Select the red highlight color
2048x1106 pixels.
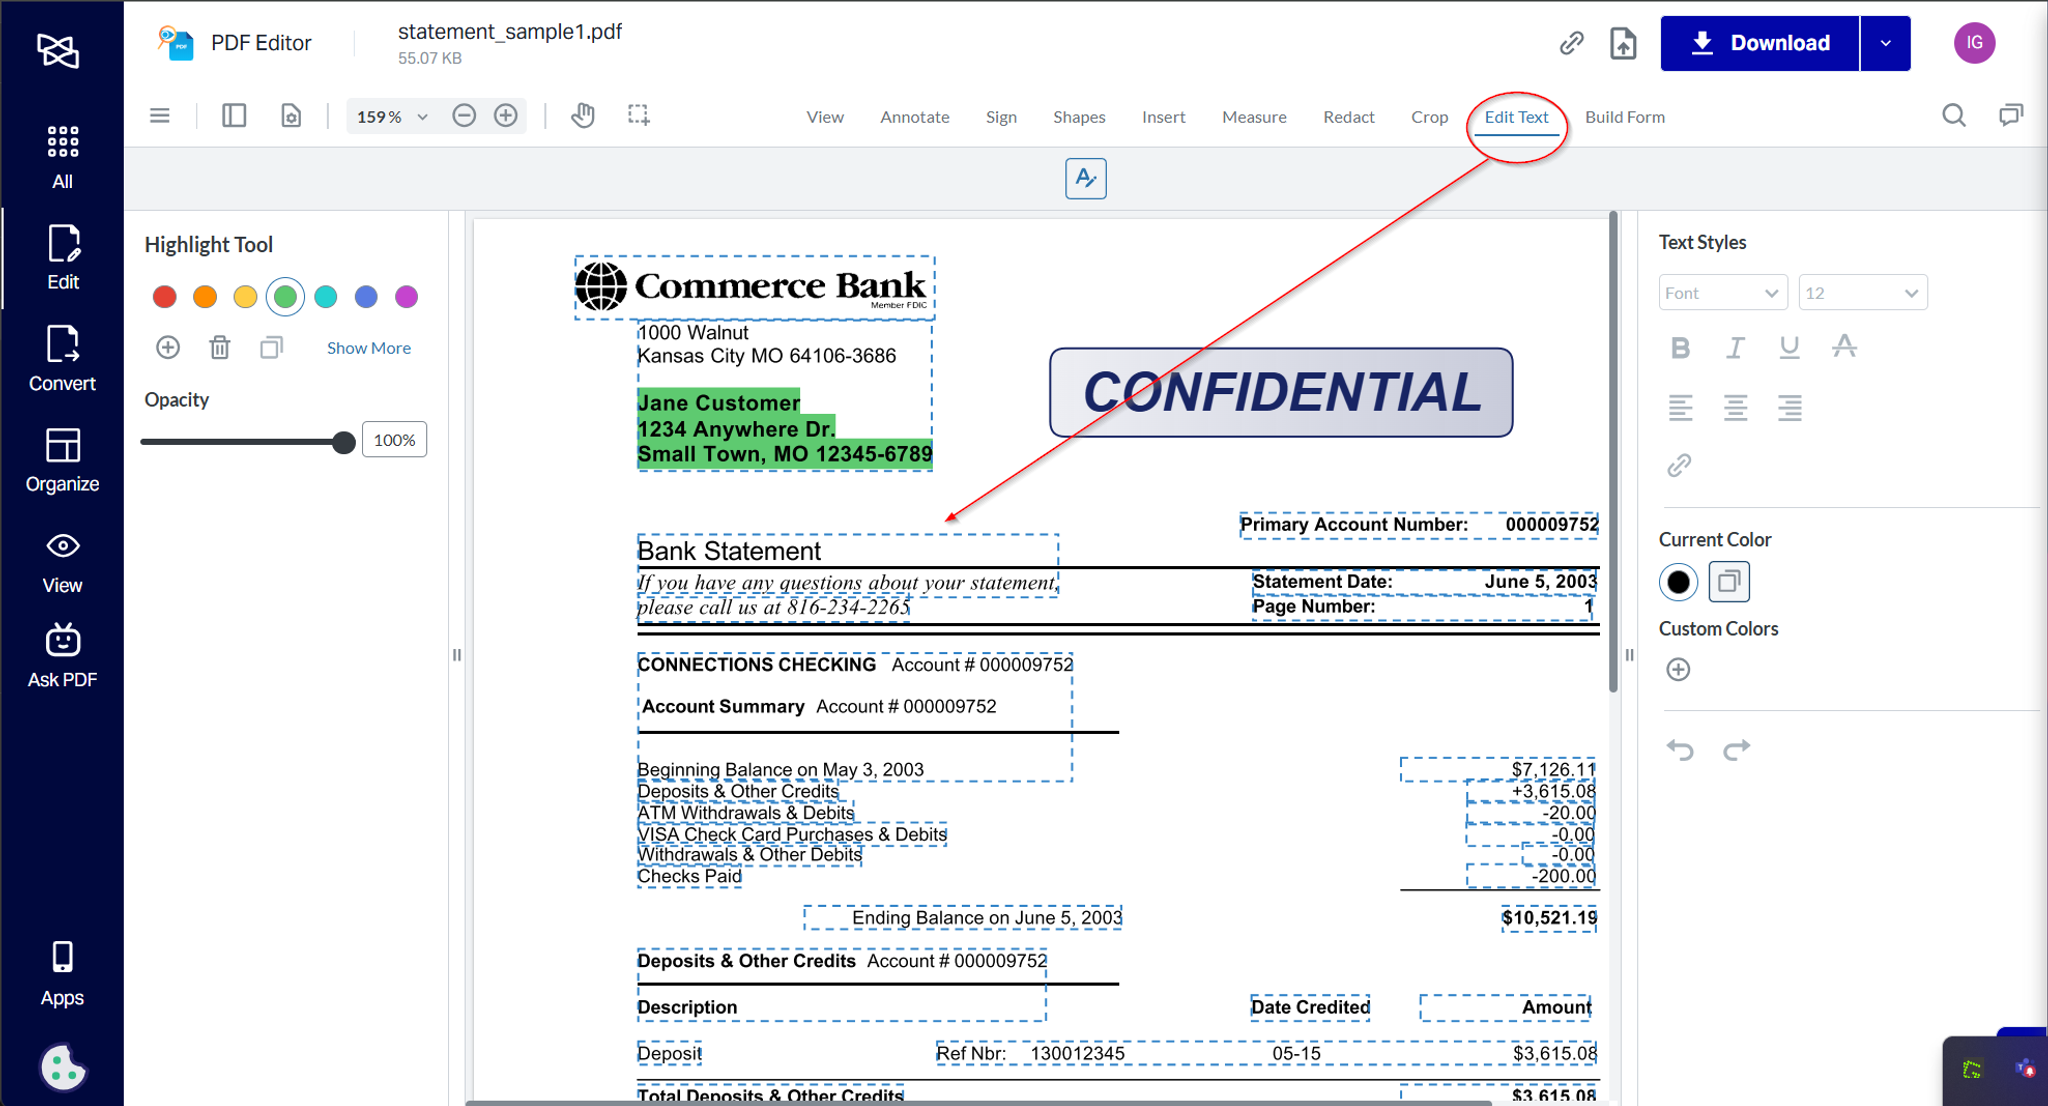click(x=165, y=297)
